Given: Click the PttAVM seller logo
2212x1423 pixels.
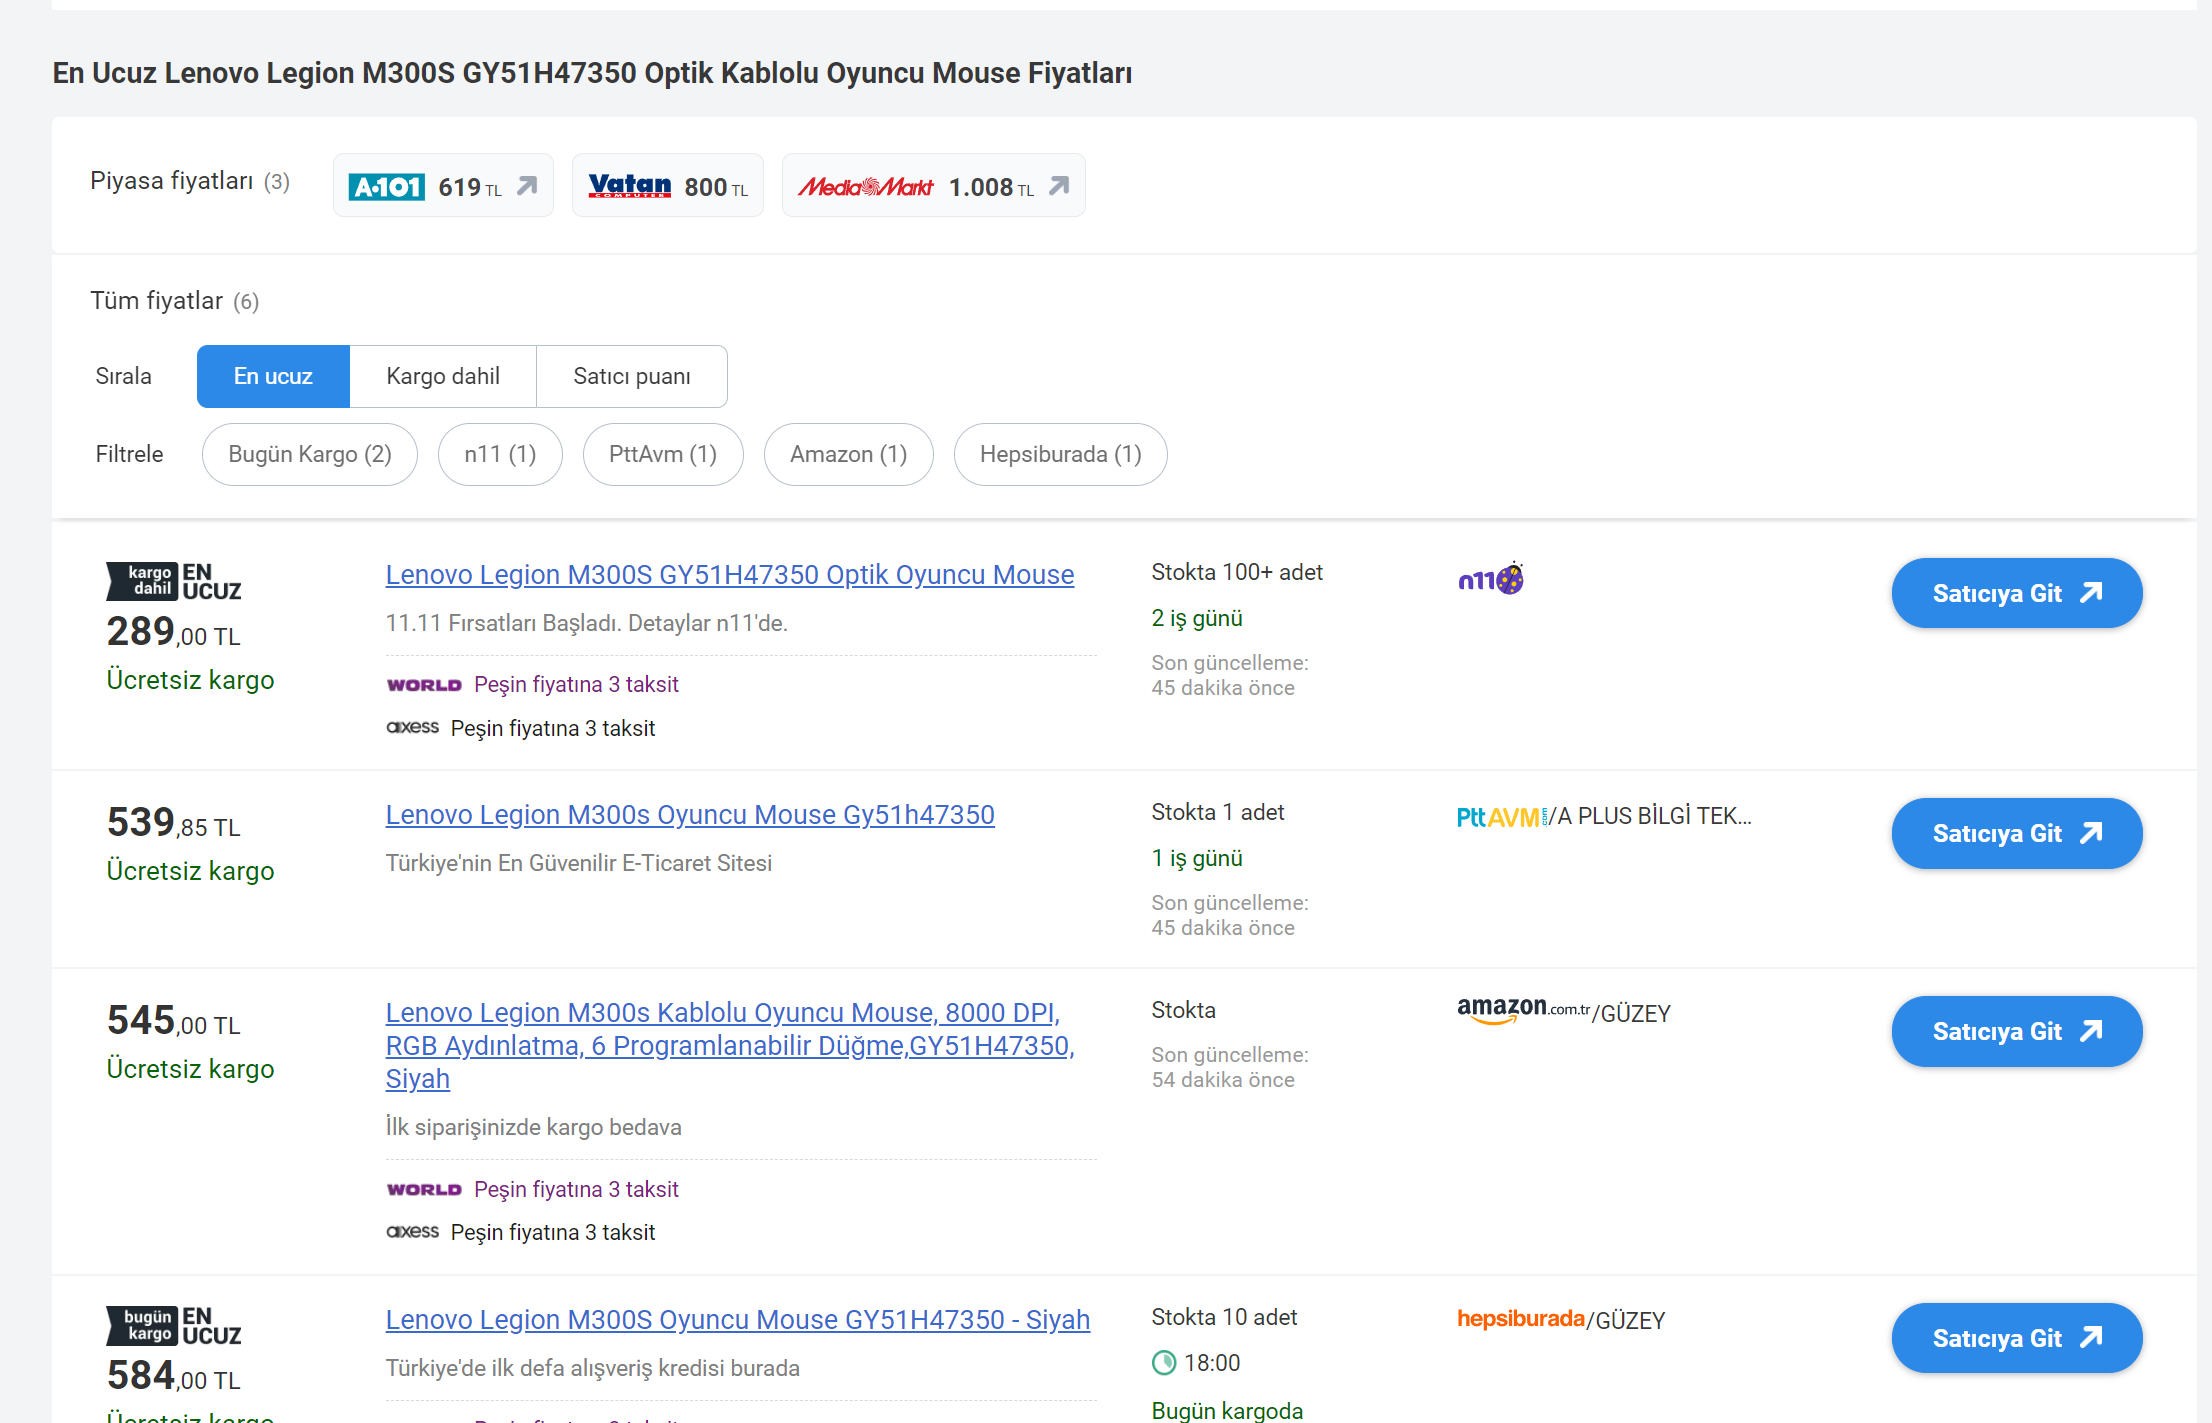Looking at the screenshot, I should [1501, 817].
